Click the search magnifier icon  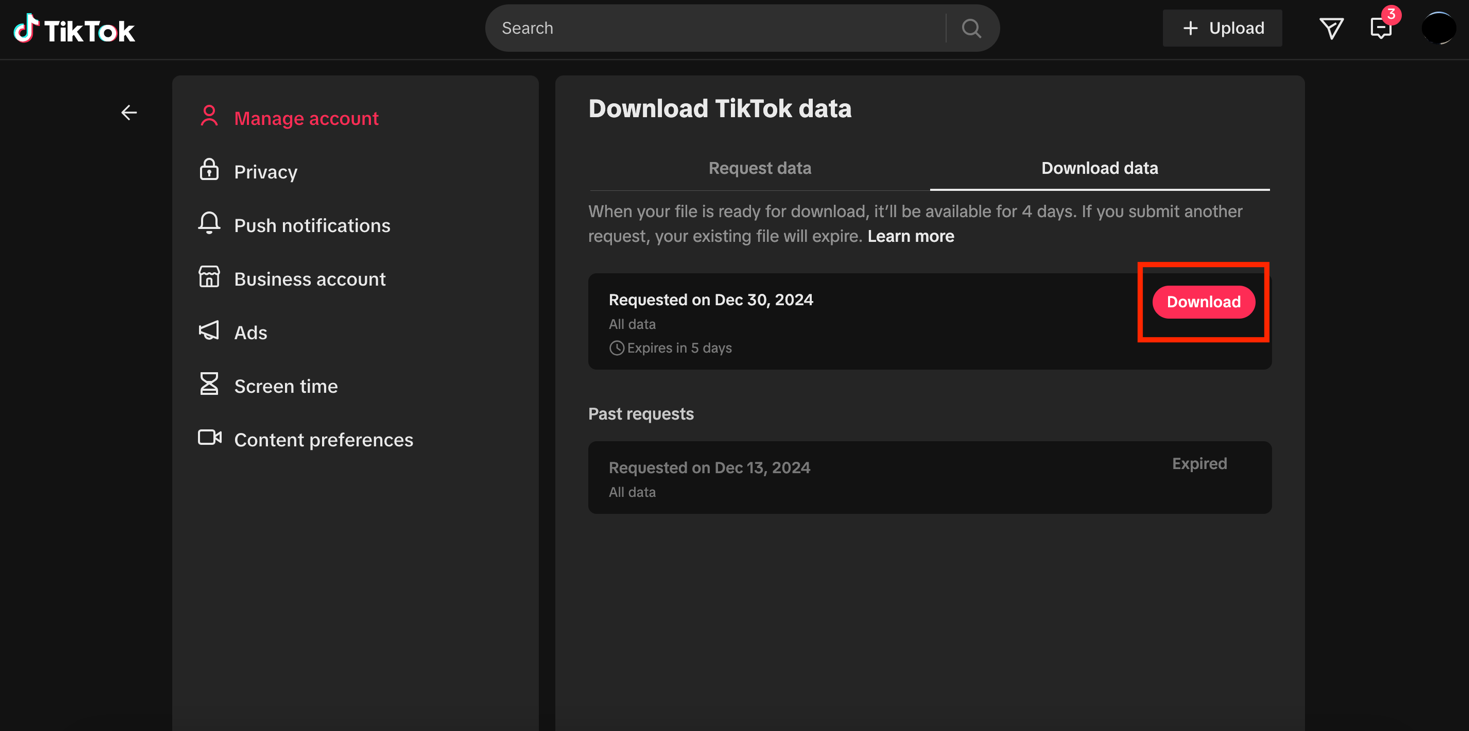click(971, 29)
